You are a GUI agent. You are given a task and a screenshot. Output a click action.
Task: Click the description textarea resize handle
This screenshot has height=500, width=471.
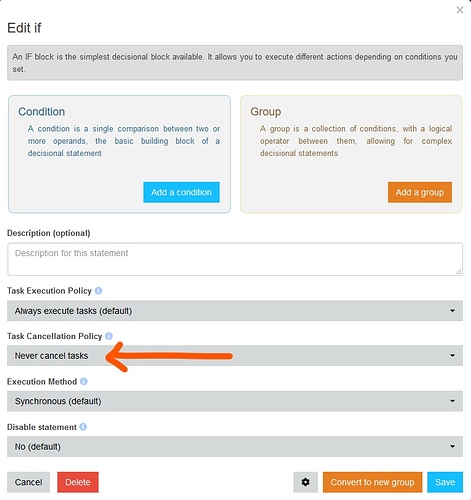pyautogui.click(x=459, y=272)
